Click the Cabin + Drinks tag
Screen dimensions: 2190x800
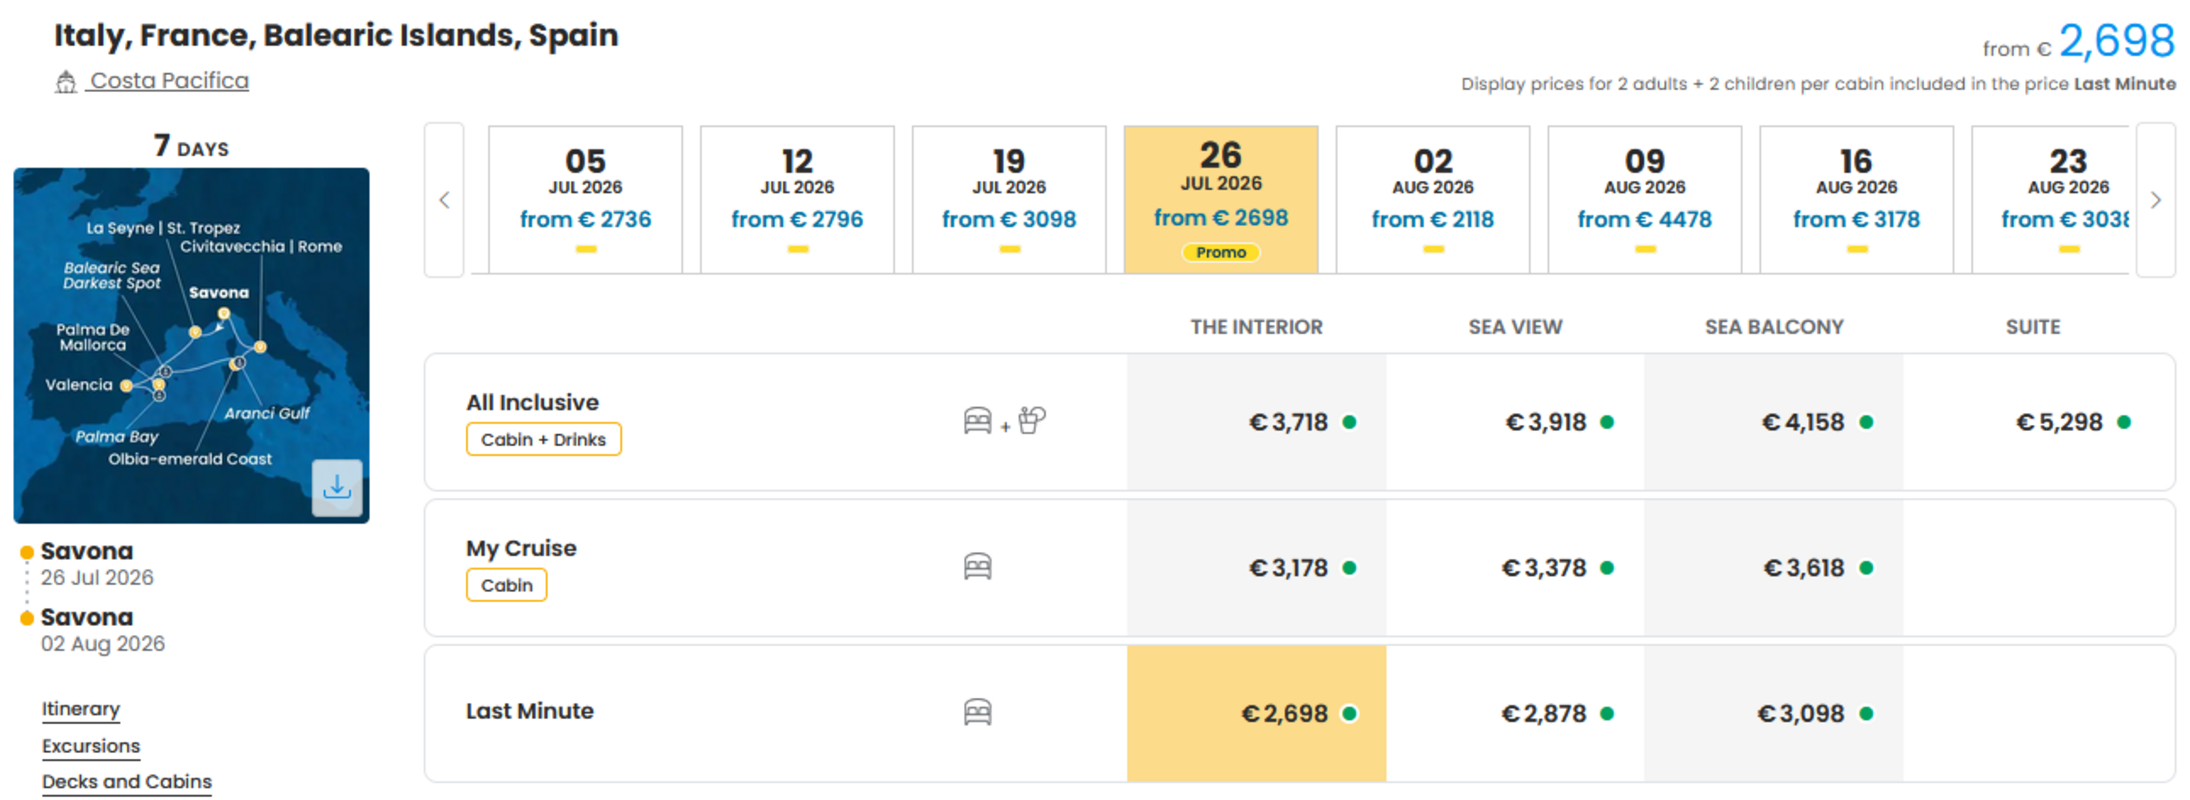(x=543, y=439)
